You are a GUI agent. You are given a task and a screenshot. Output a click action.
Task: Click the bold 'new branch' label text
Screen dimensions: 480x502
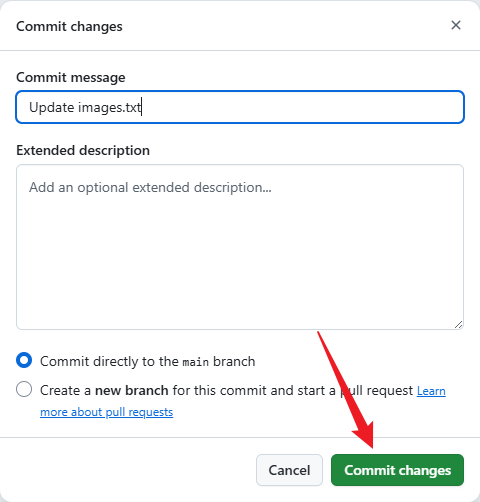coord(132,390)
